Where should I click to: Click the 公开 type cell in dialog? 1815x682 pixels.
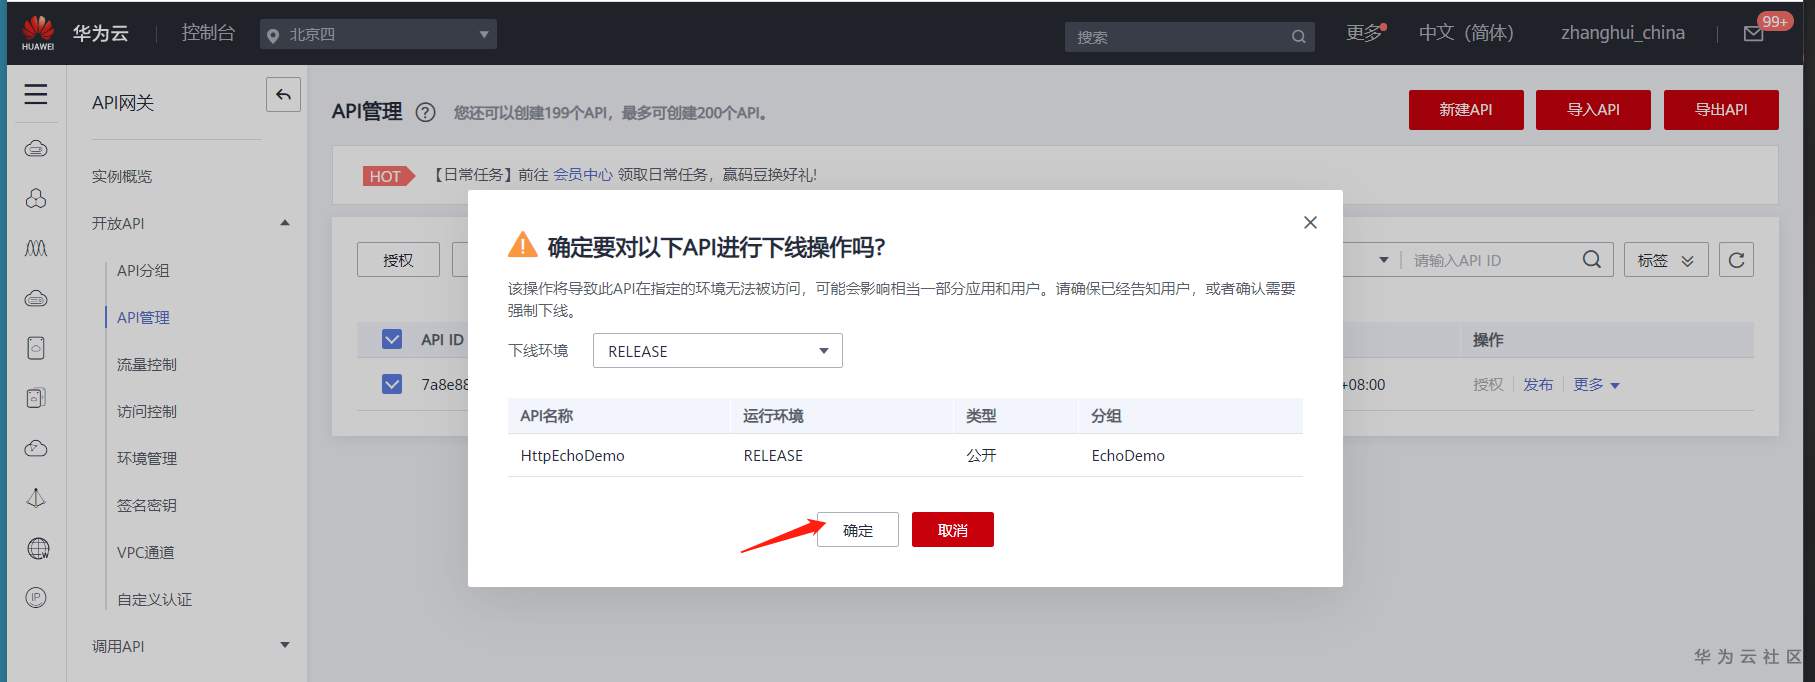point(981,455)
